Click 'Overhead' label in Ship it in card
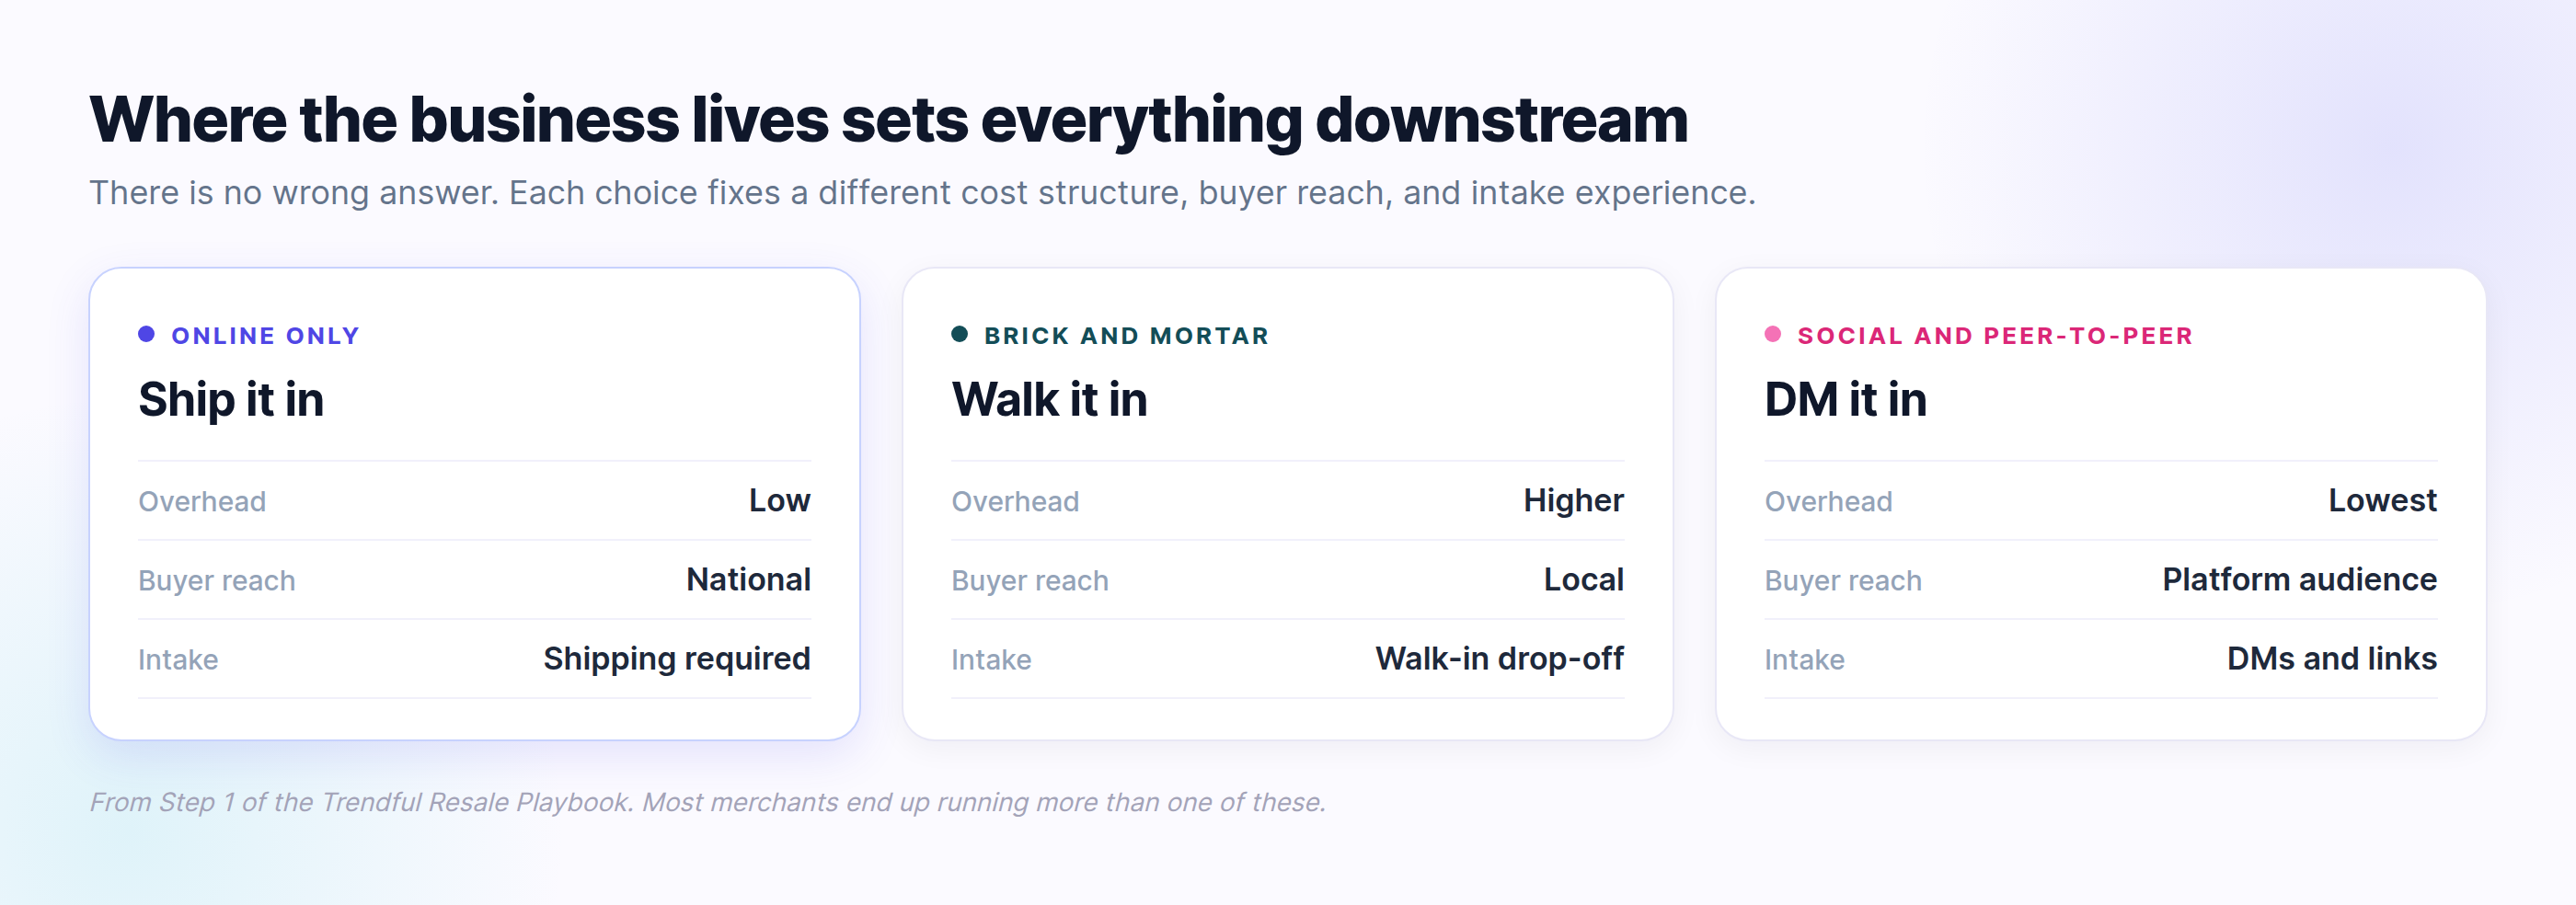2576x905 pixels. click(202, 501)
